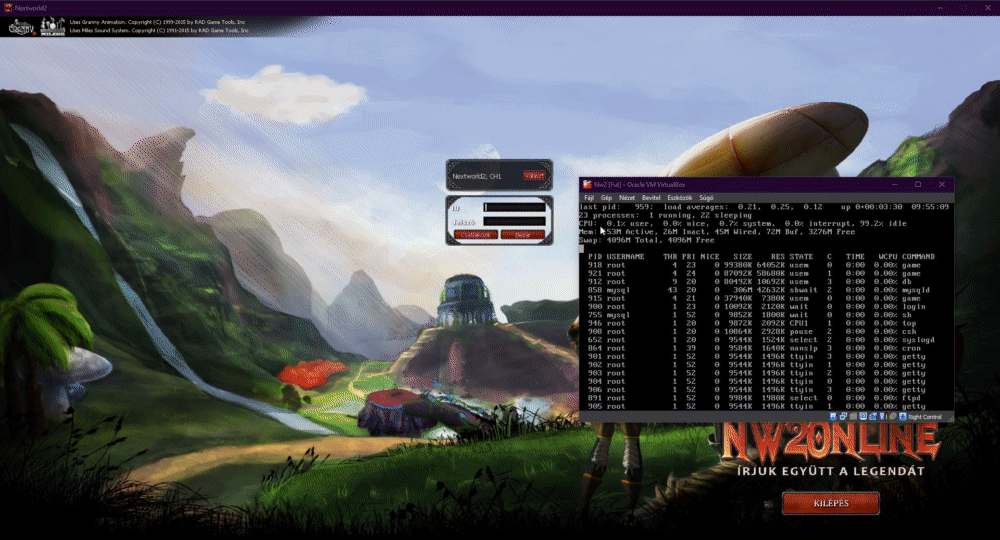Screen dimensions: 1000x540
Task: Close the Nw2 VirtualBox window
Action: tap(942, 184)
